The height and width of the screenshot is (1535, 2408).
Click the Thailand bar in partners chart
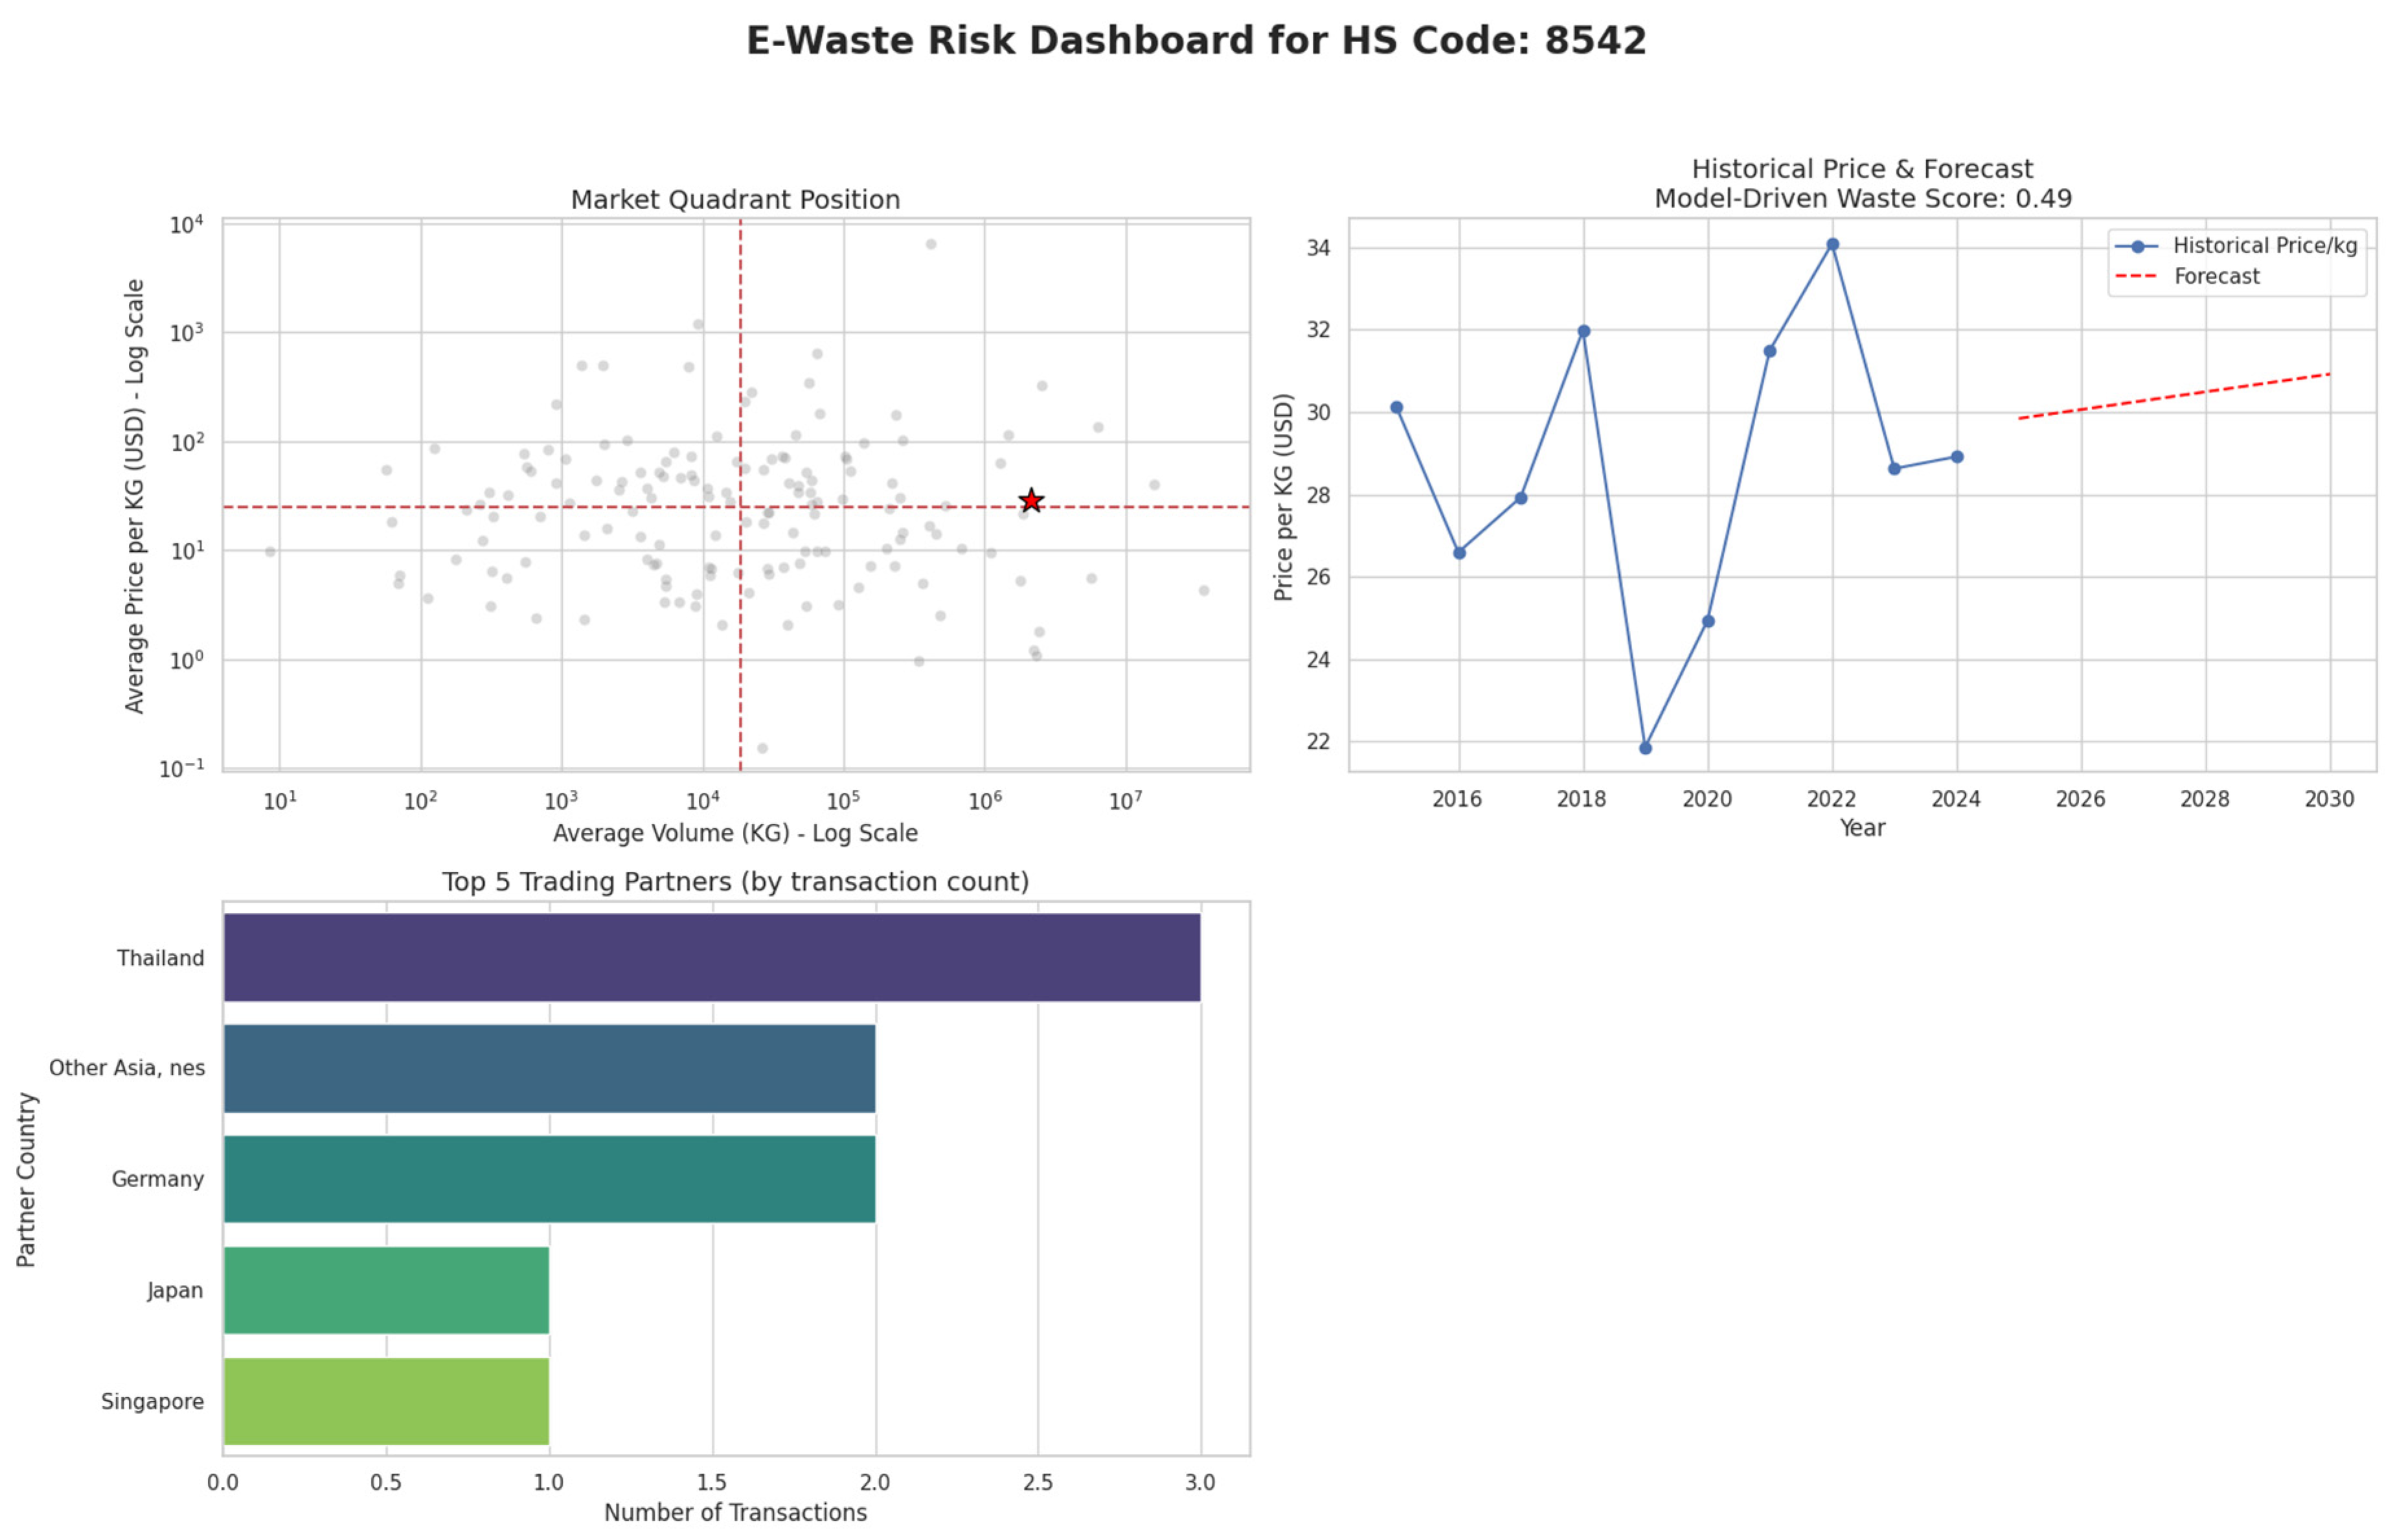coord(711,957)
